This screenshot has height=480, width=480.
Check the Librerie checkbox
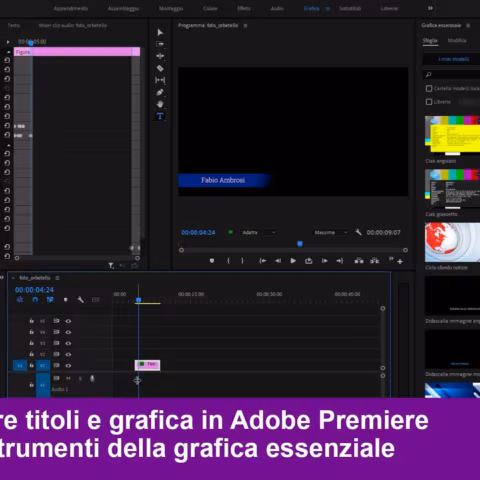tap(429, 102)
